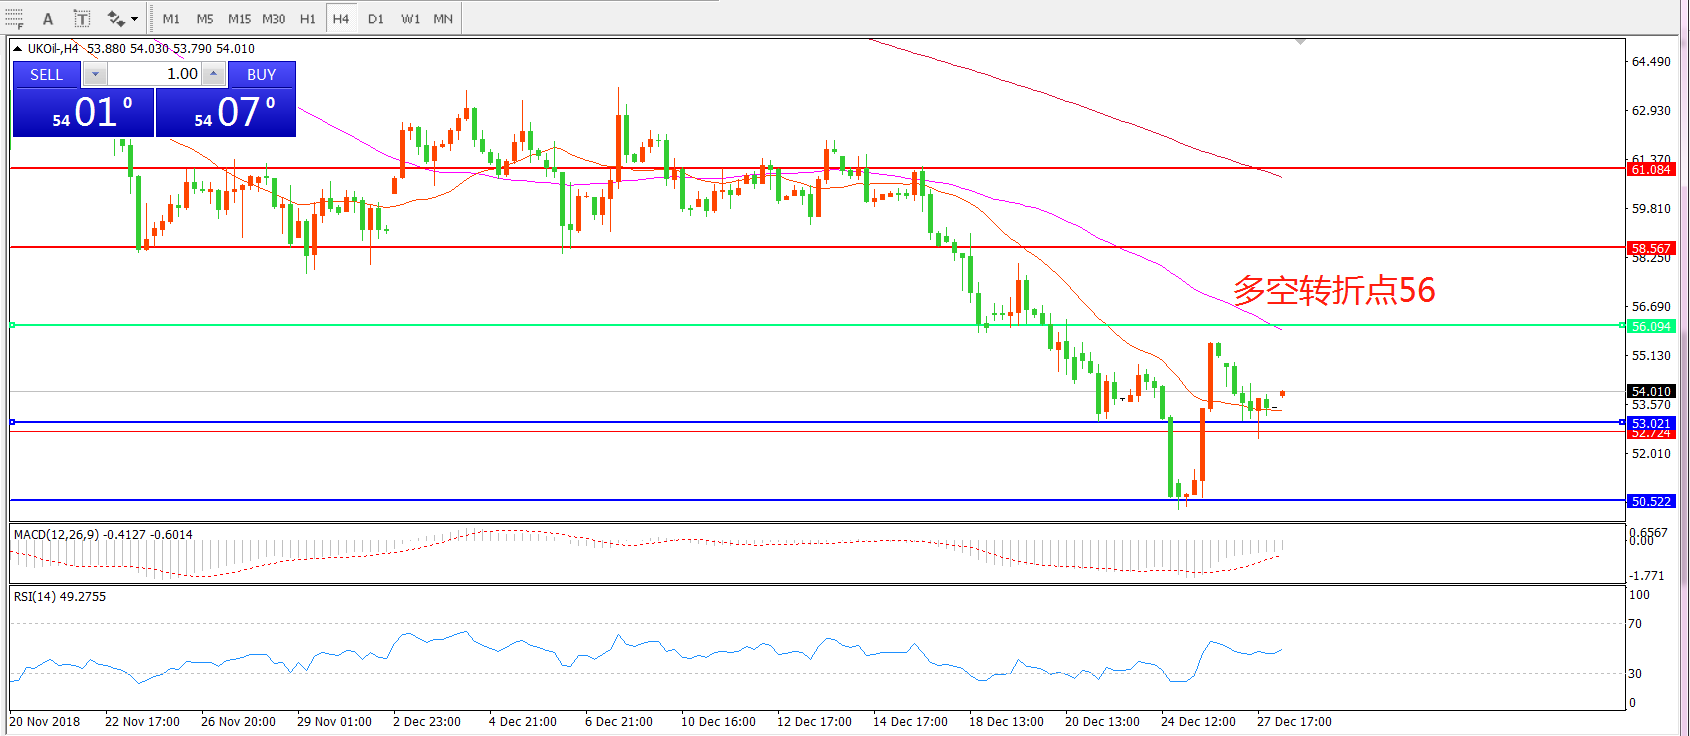This screenshot has height=736, width=1690.
Task: Click the green 56.094 price level label
Action: point(1650,326)
